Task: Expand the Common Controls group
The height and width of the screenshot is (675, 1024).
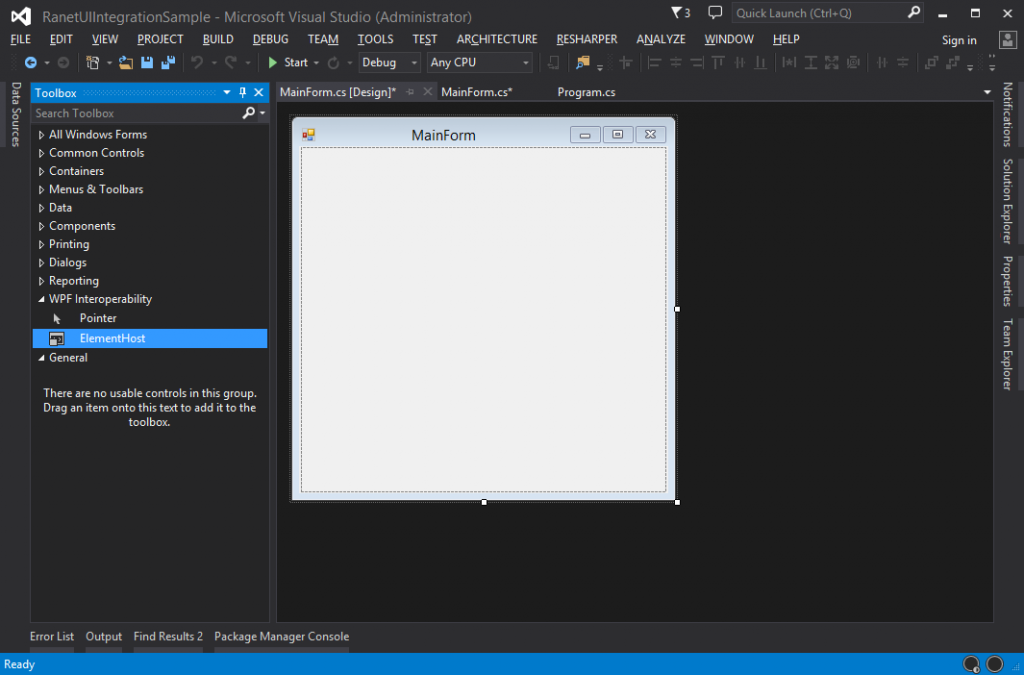Action: [x=97, y=152]
